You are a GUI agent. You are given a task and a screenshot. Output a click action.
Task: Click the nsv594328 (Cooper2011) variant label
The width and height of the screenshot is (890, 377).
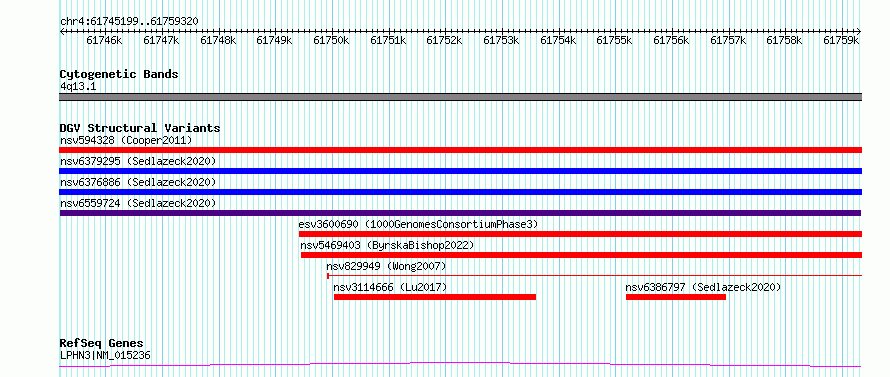pyautogui.click(x=126, y=140)
